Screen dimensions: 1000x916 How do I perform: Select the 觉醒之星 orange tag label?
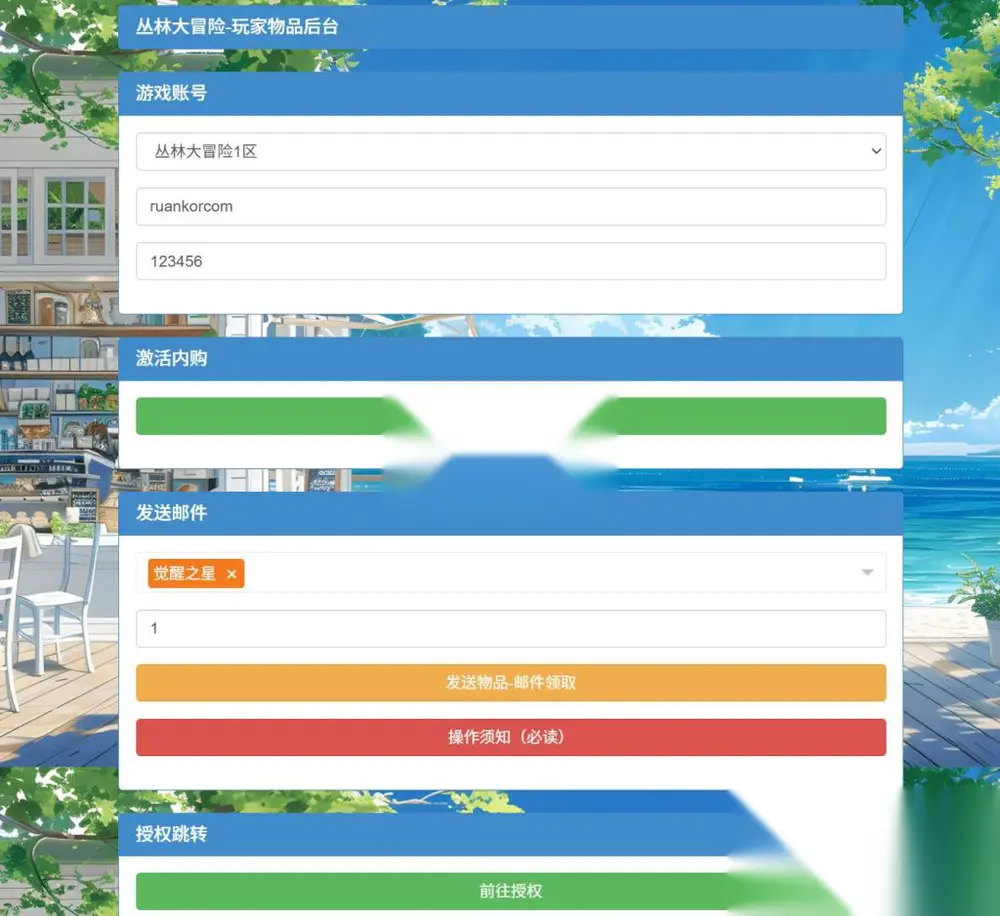pos(184,573)
